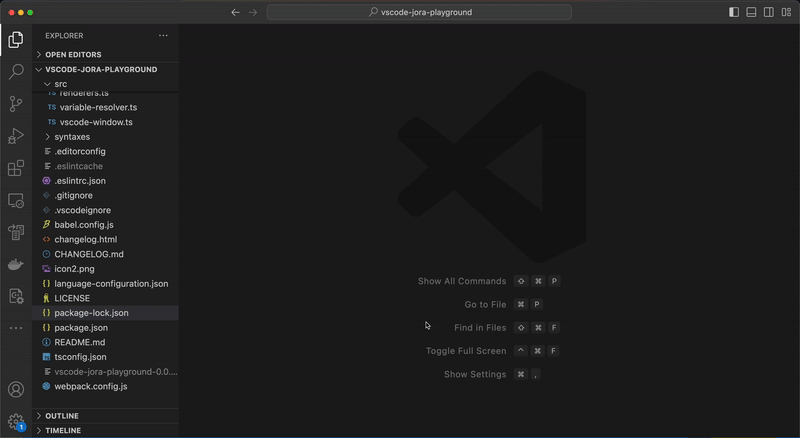Expand the Outline section

[106, 416]
